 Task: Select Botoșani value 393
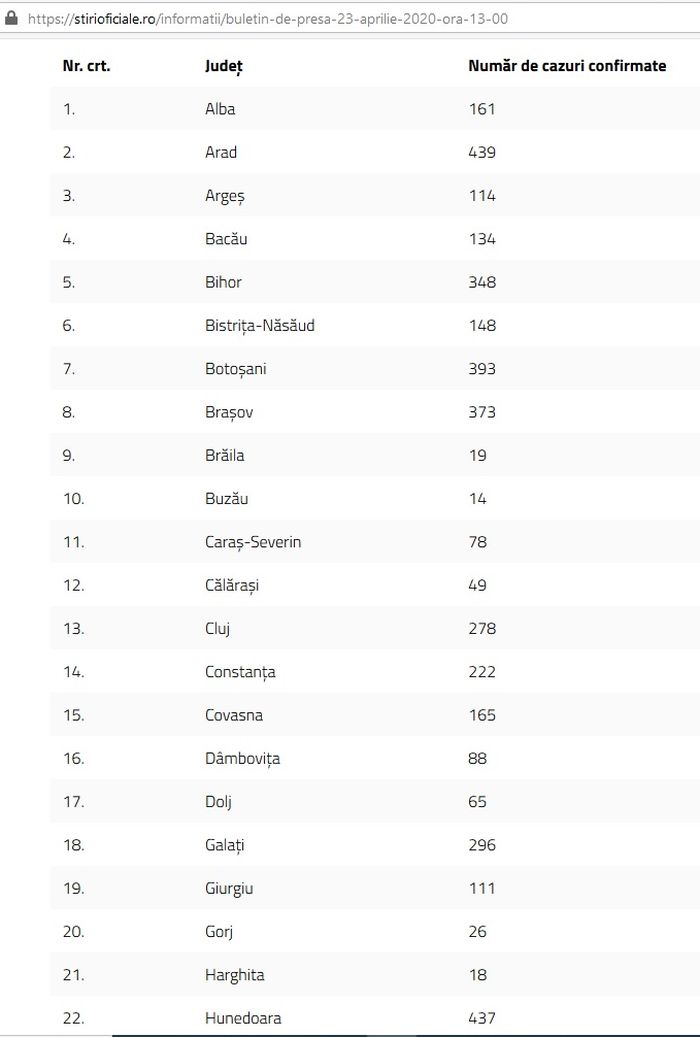[482, 368]
